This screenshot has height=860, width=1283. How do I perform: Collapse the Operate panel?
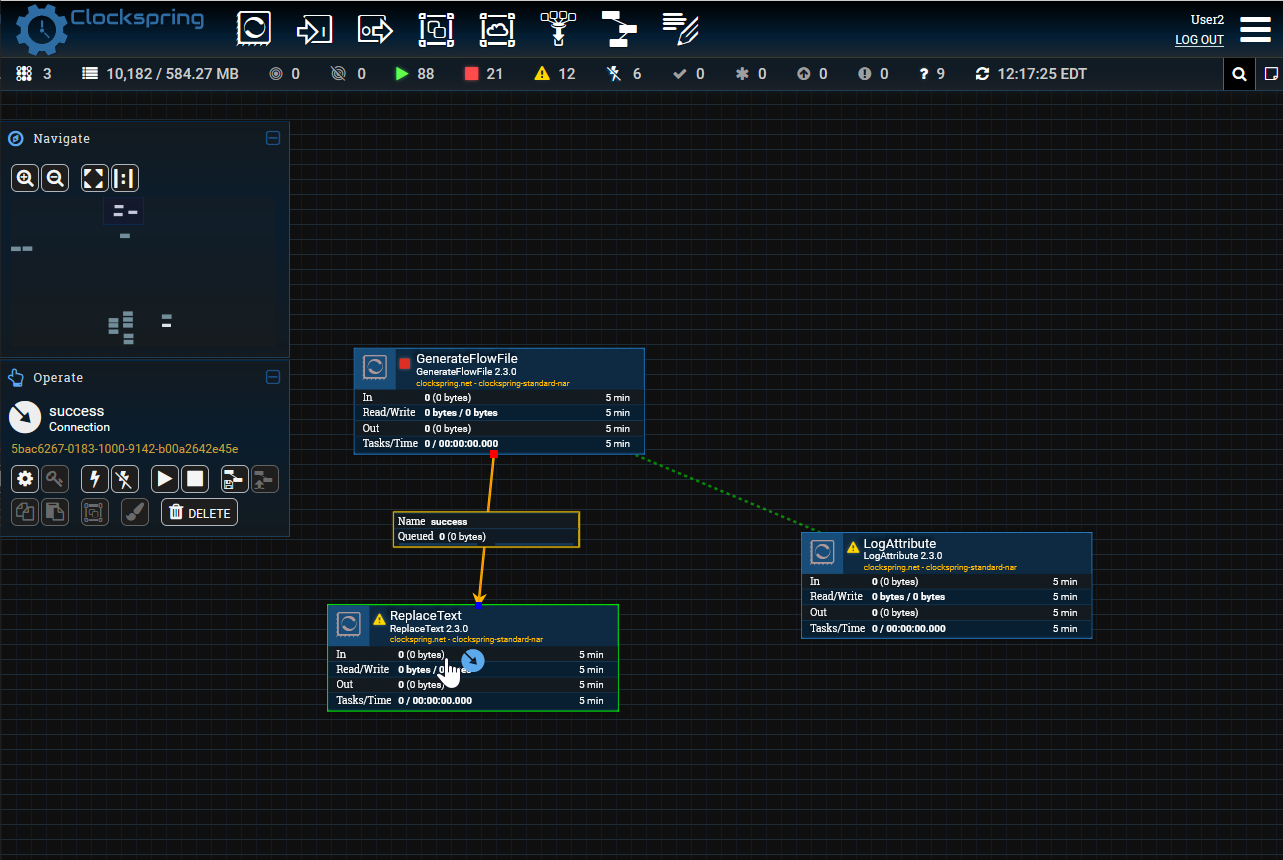[273, 377]
